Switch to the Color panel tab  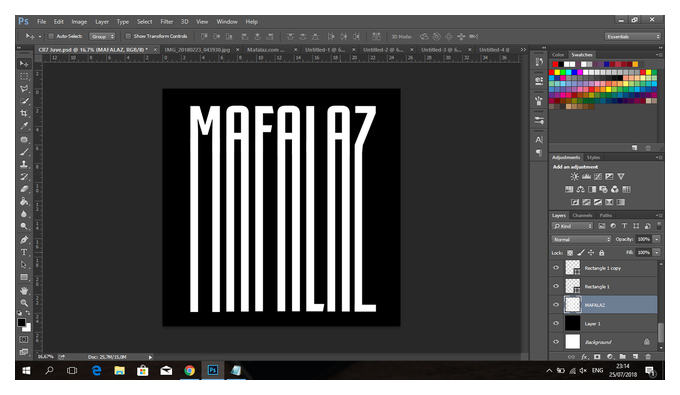point(558,55)
